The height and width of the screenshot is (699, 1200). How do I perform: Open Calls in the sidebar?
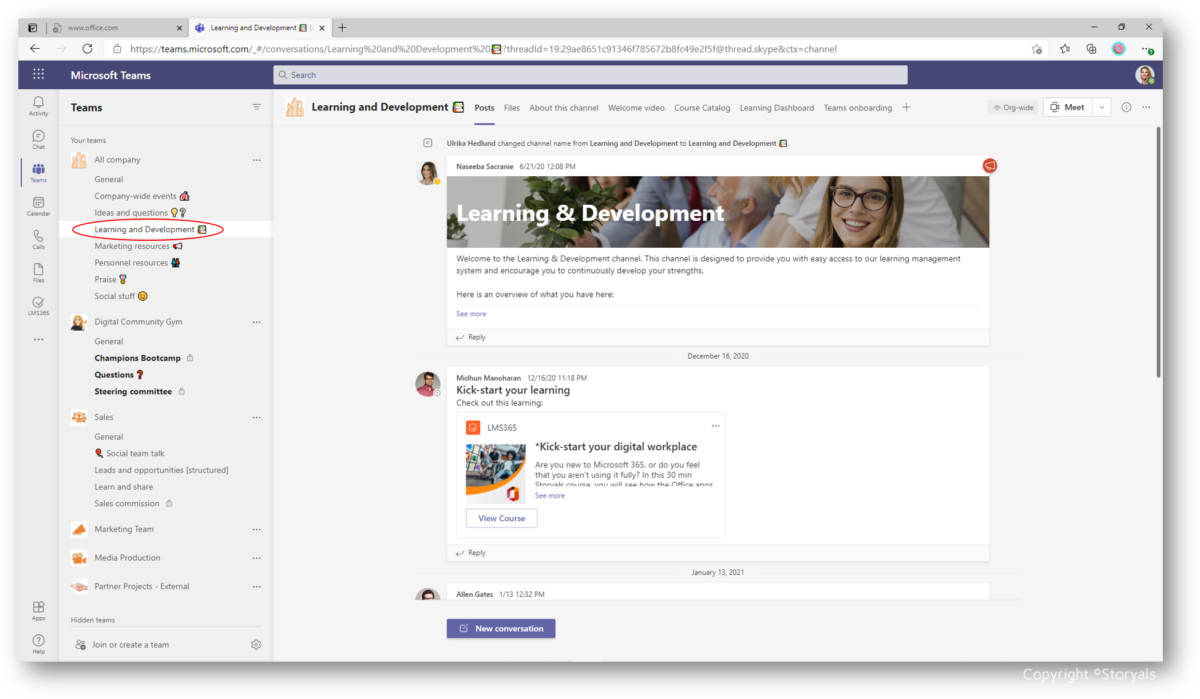click(38, 239)
